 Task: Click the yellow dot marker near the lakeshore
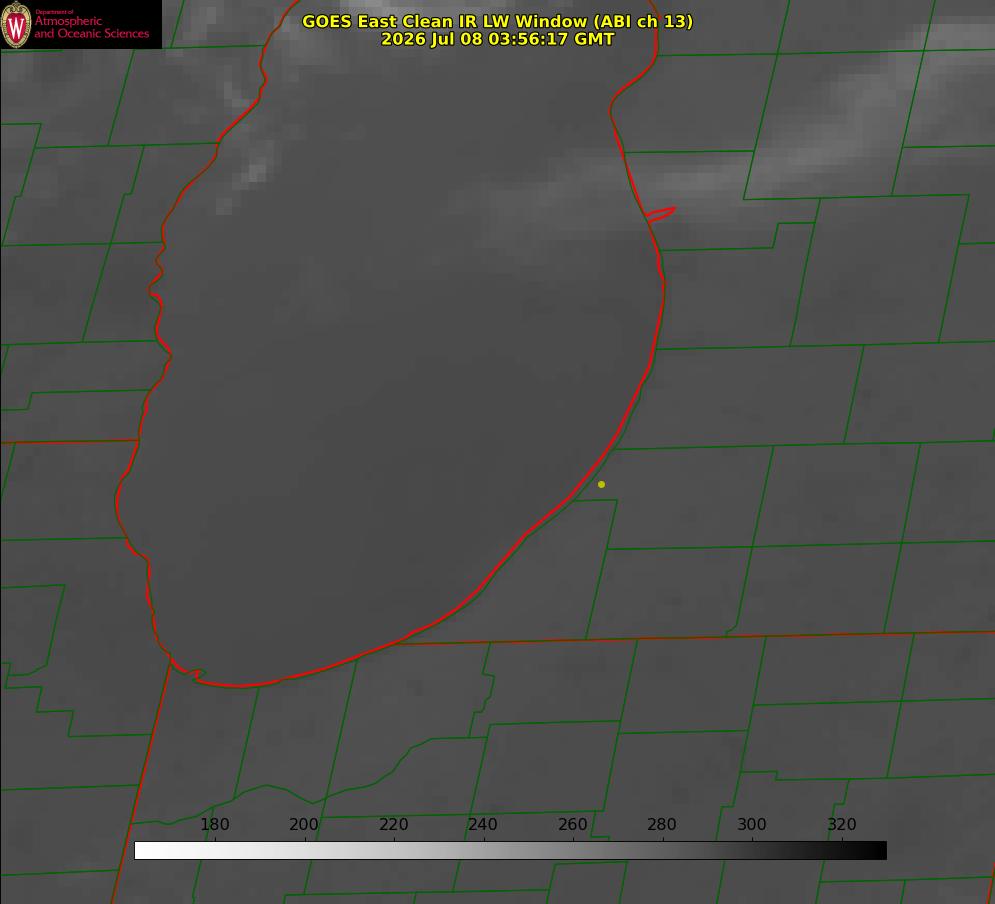click(x=601, y=484)
